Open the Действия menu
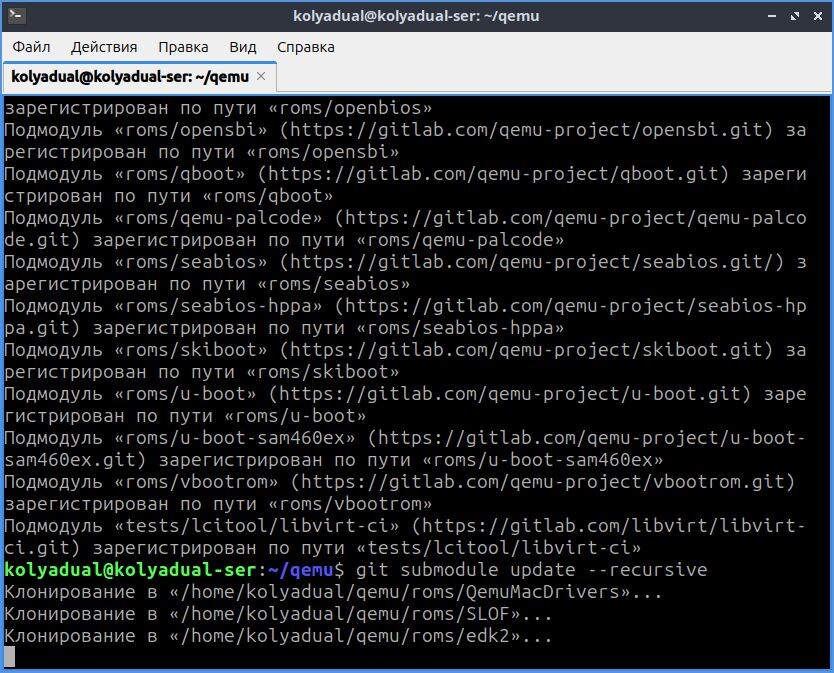Screen dimensions: 834x673 coord(104,47)
